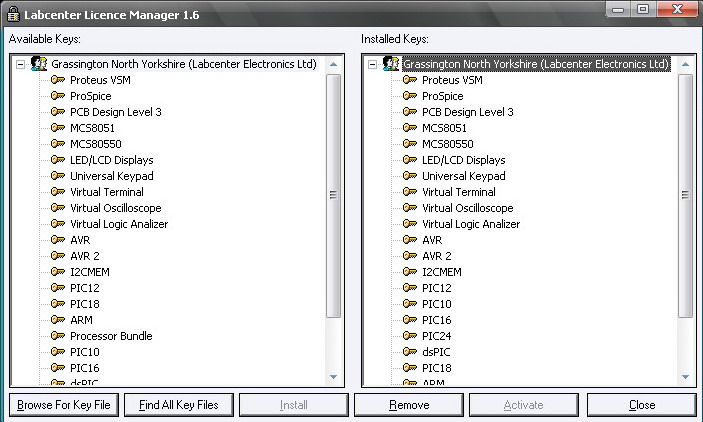Click Available Keys scrollbar down arrow
This screenshot has width=703, height=422.
pyautogui.click(x=333, y=377)
